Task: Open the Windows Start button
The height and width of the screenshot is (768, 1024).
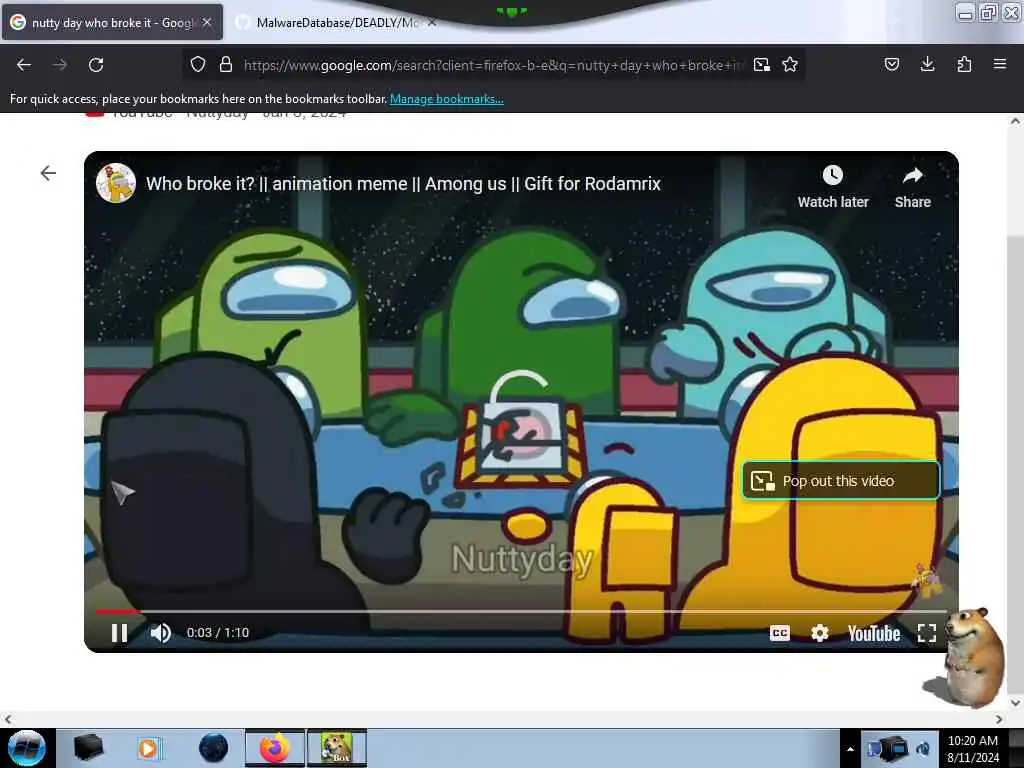Action: pyautogui.click(x=27, y=748)
